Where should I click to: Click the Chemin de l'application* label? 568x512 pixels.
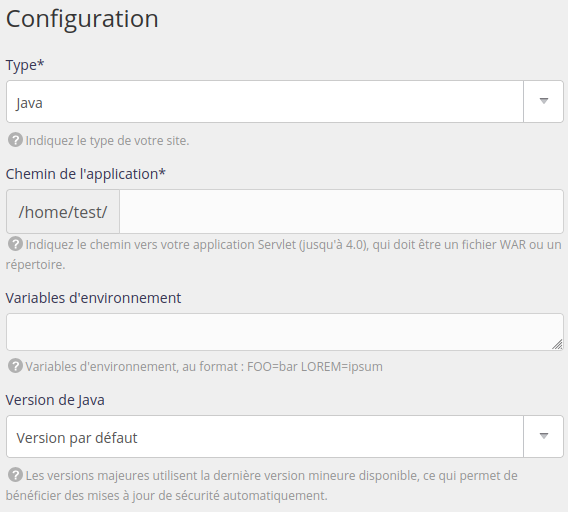(x=85, y=174)
